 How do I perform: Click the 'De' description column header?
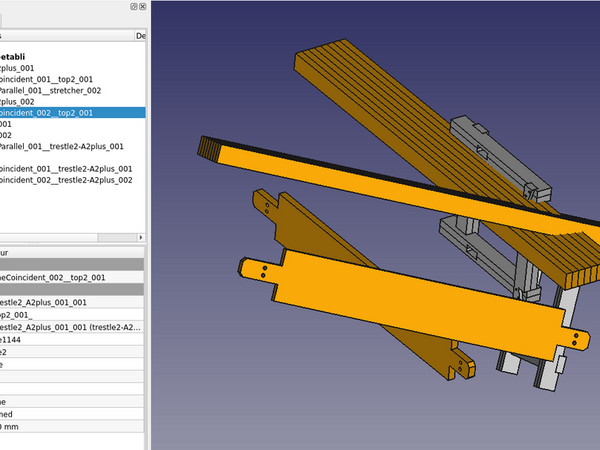141,35
